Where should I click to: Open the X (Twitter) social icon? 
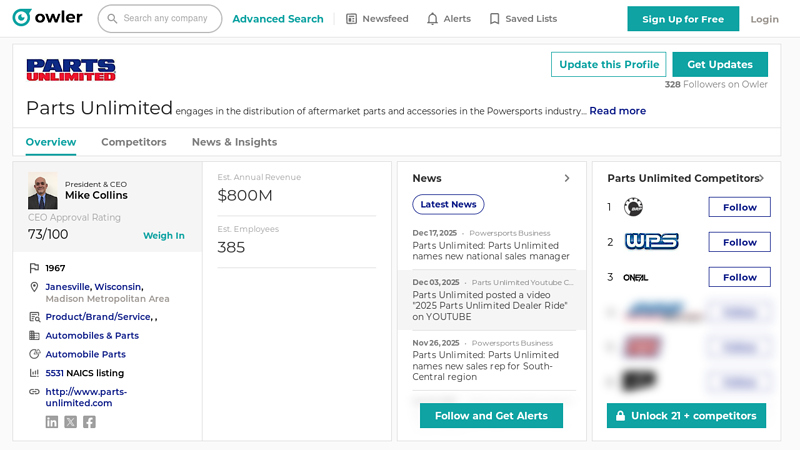coord(71,422)
